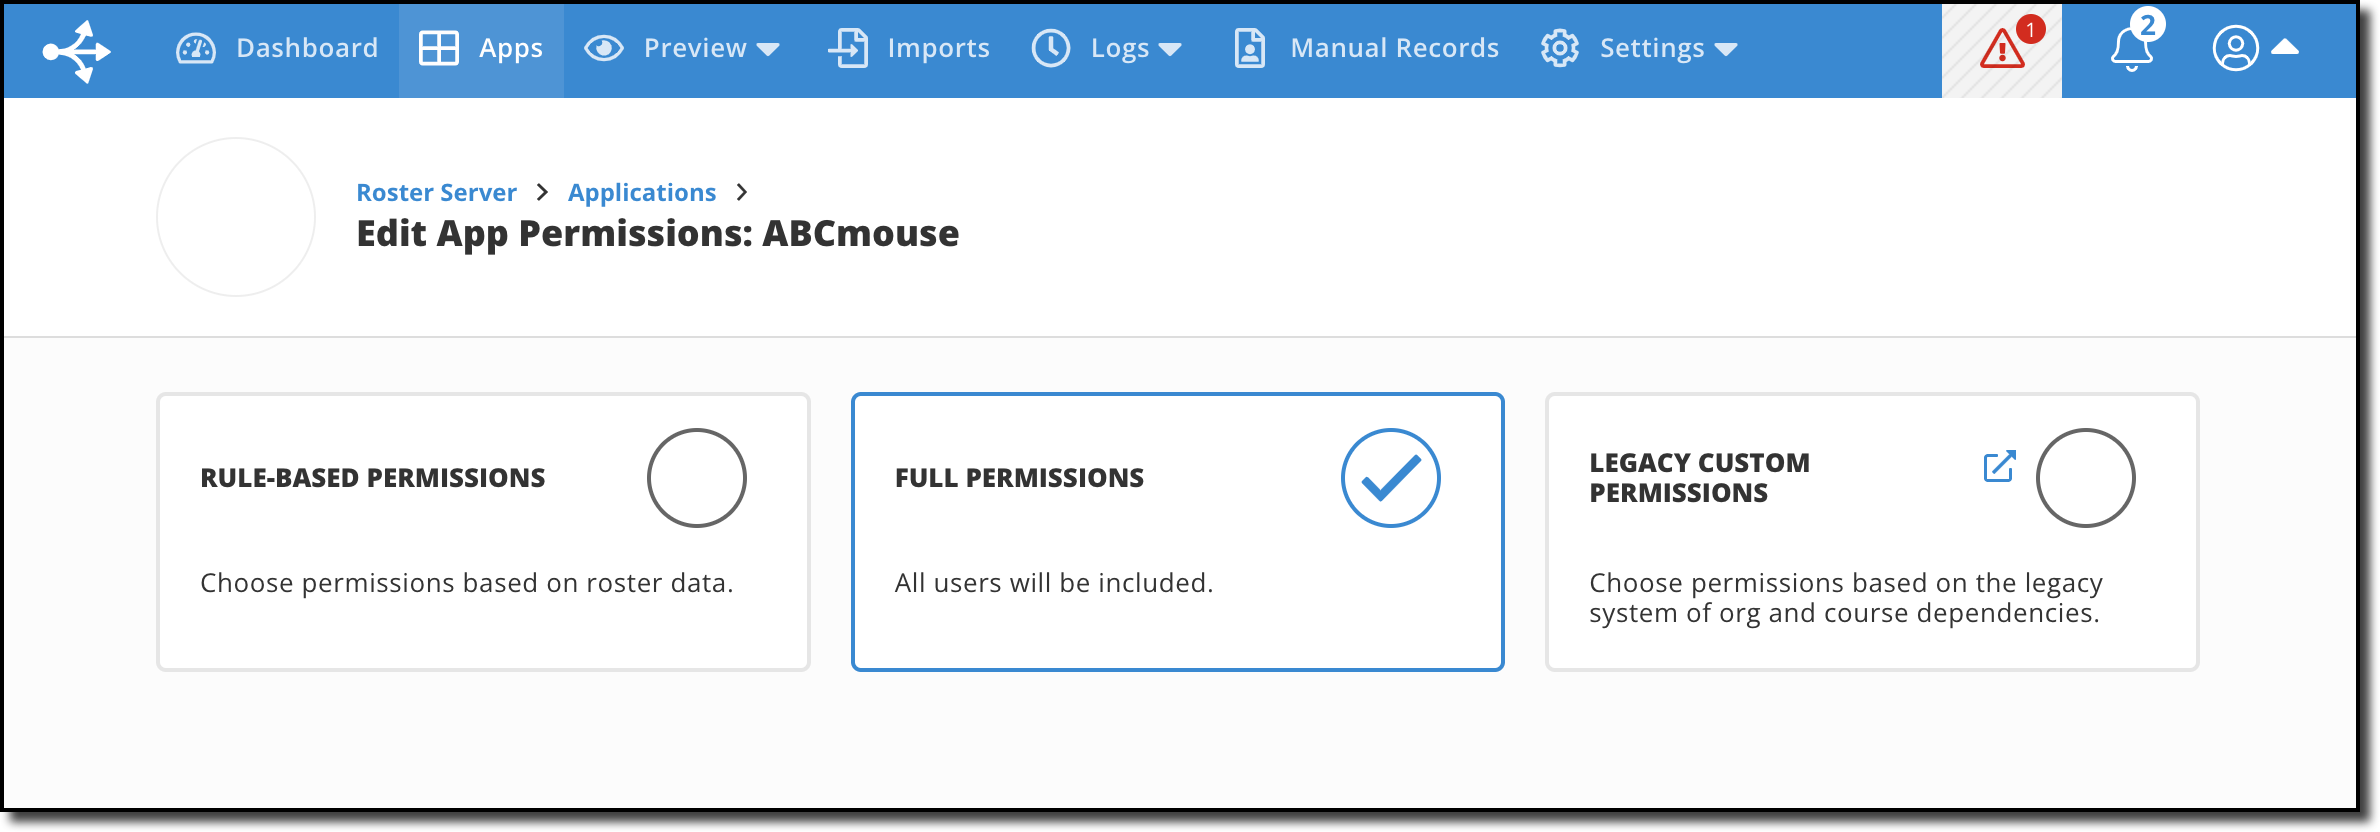Image resolution: width=2380 pixels, height=832 pixels.
Task: Click the Logs clock icon
Action: click(x=1052, y=47)
